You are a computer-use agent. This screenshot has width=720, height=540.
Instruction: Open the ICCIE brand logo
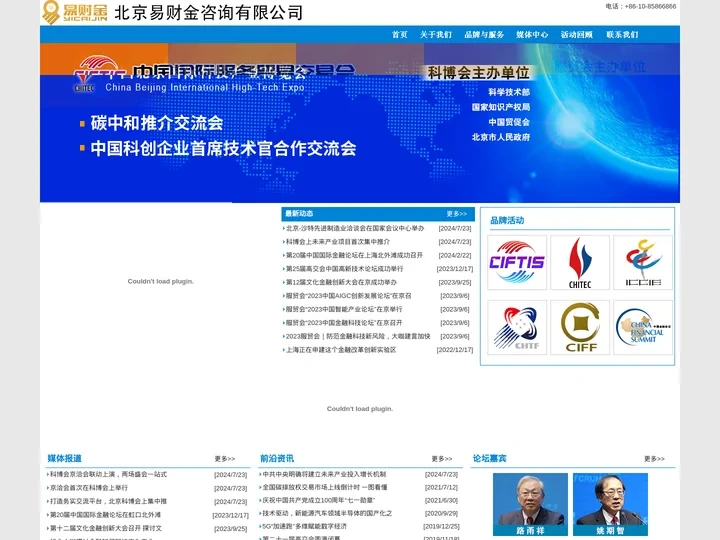click(643, 262)
